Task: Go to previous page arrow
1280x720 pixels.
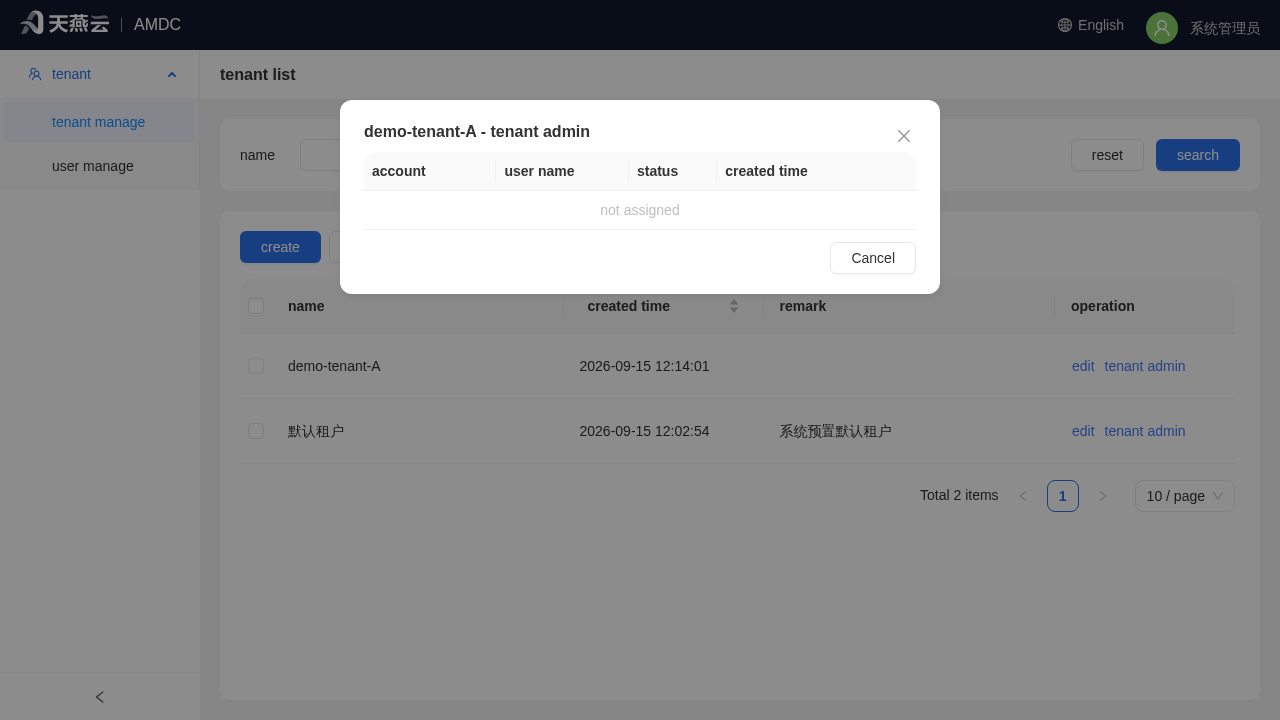Action: click(1023, 496)
